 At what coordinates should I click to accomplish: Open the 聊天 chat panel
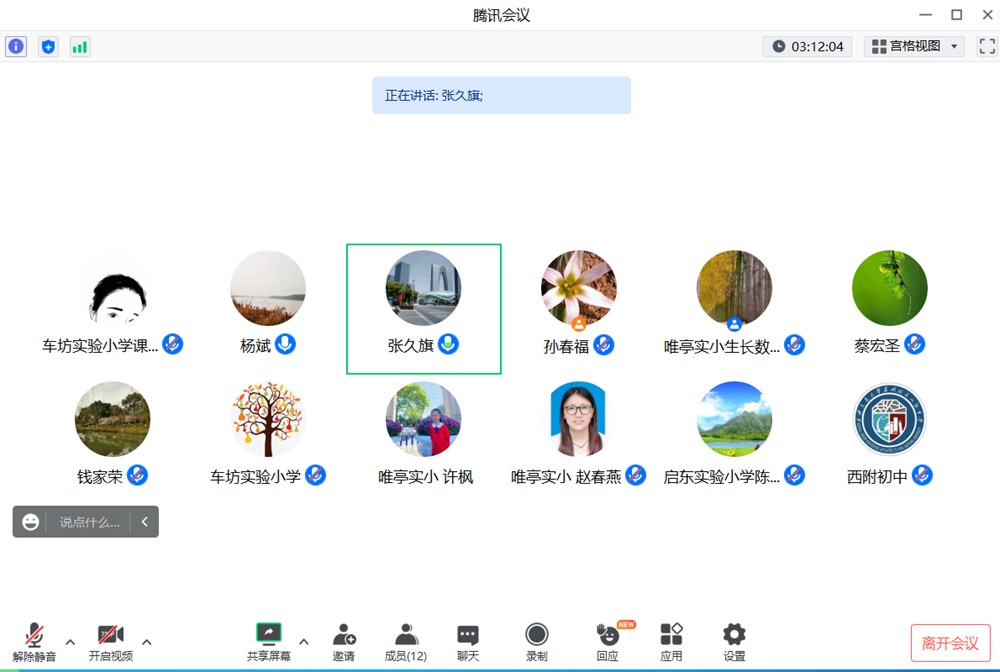pyautogui.click(x=467, y=643)
